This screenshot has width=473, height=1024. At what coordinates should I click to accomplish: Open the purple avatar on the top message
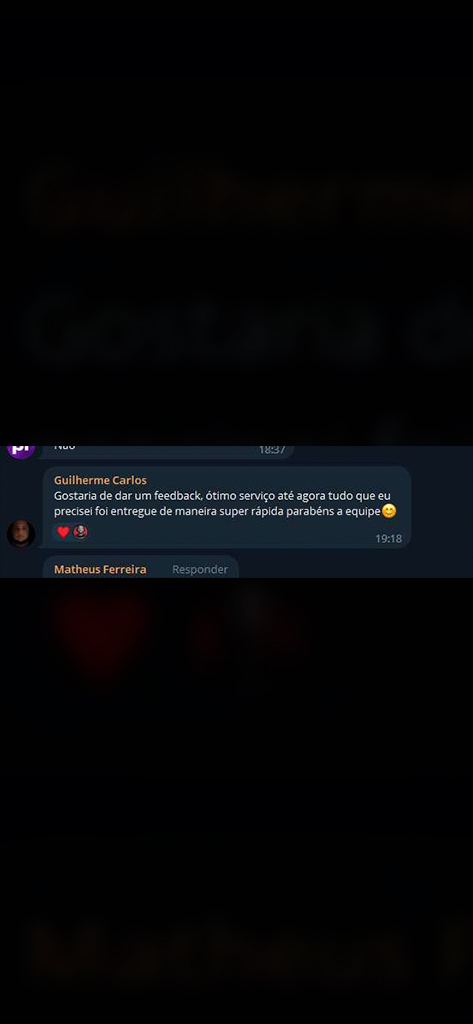click(21, 451)
